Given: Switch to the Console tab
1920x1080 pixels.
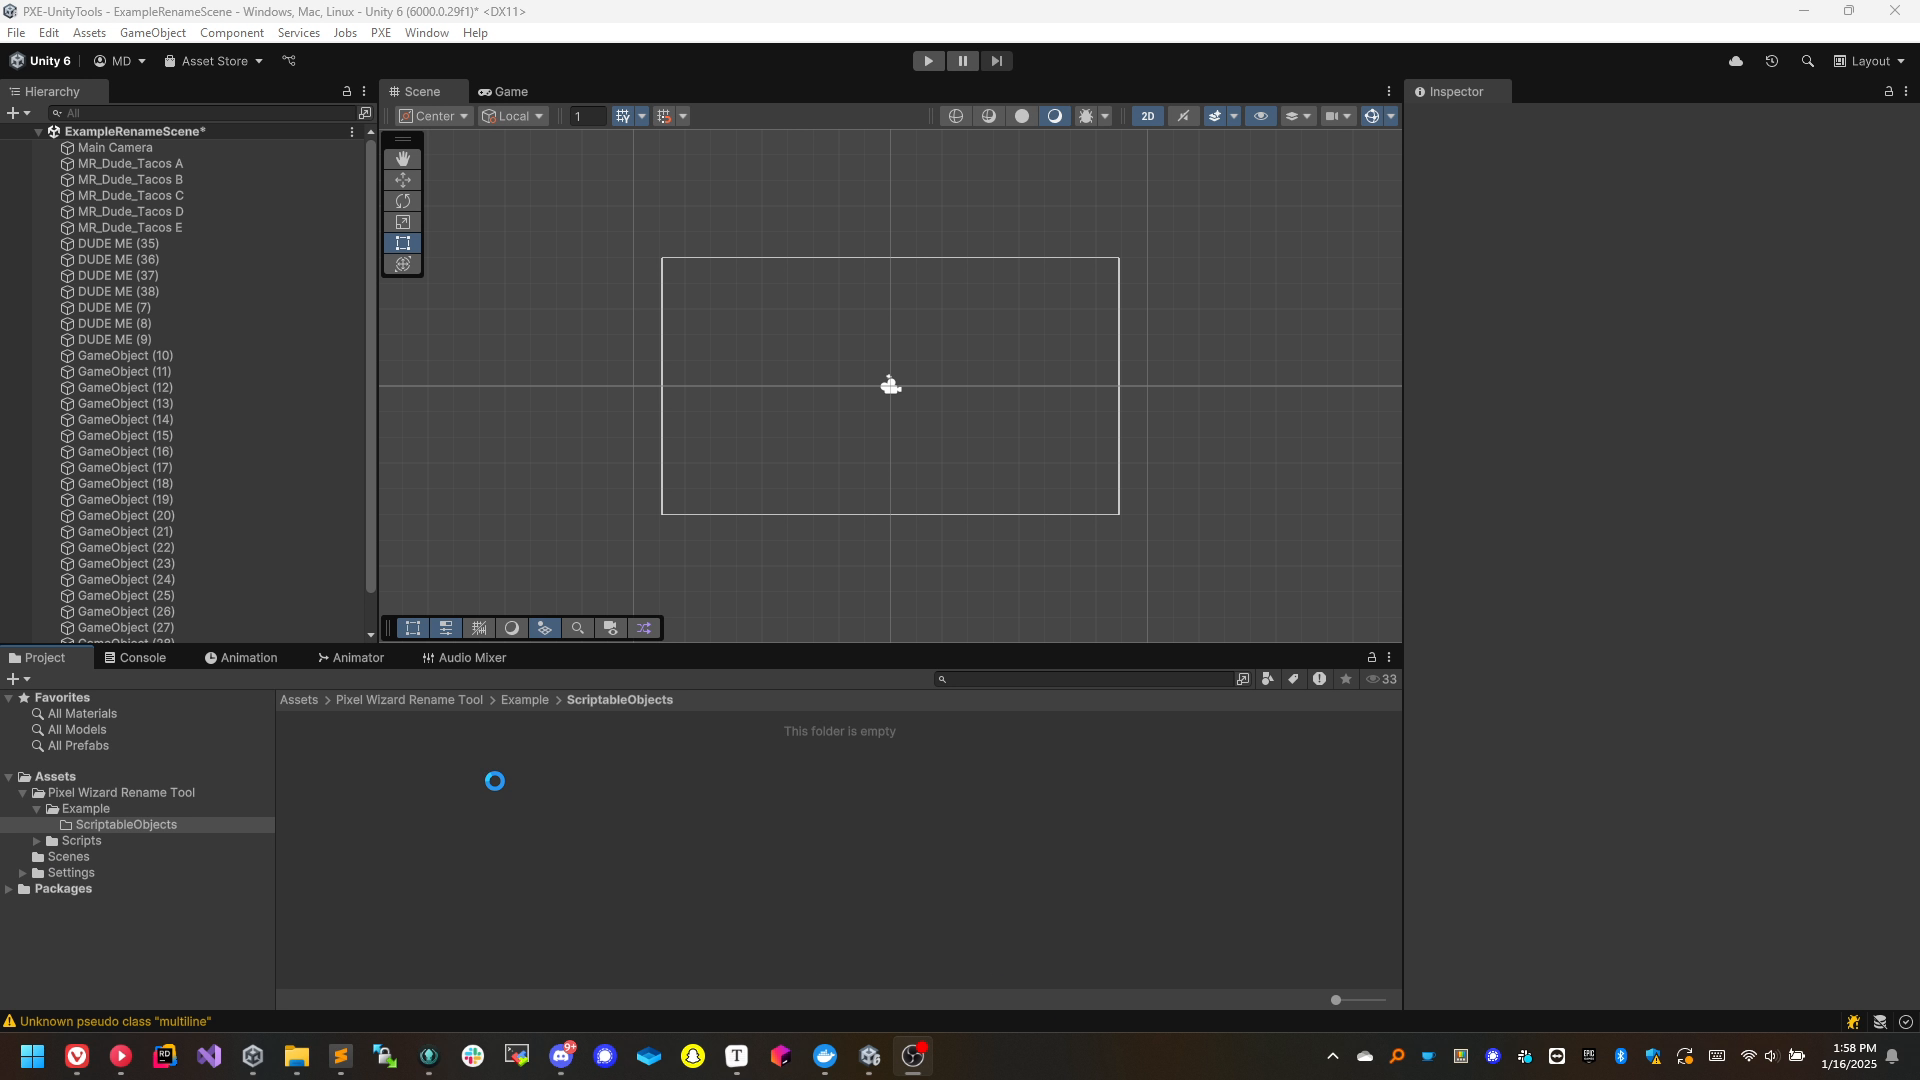Looking at the screenshot, I should coord(141,657).
